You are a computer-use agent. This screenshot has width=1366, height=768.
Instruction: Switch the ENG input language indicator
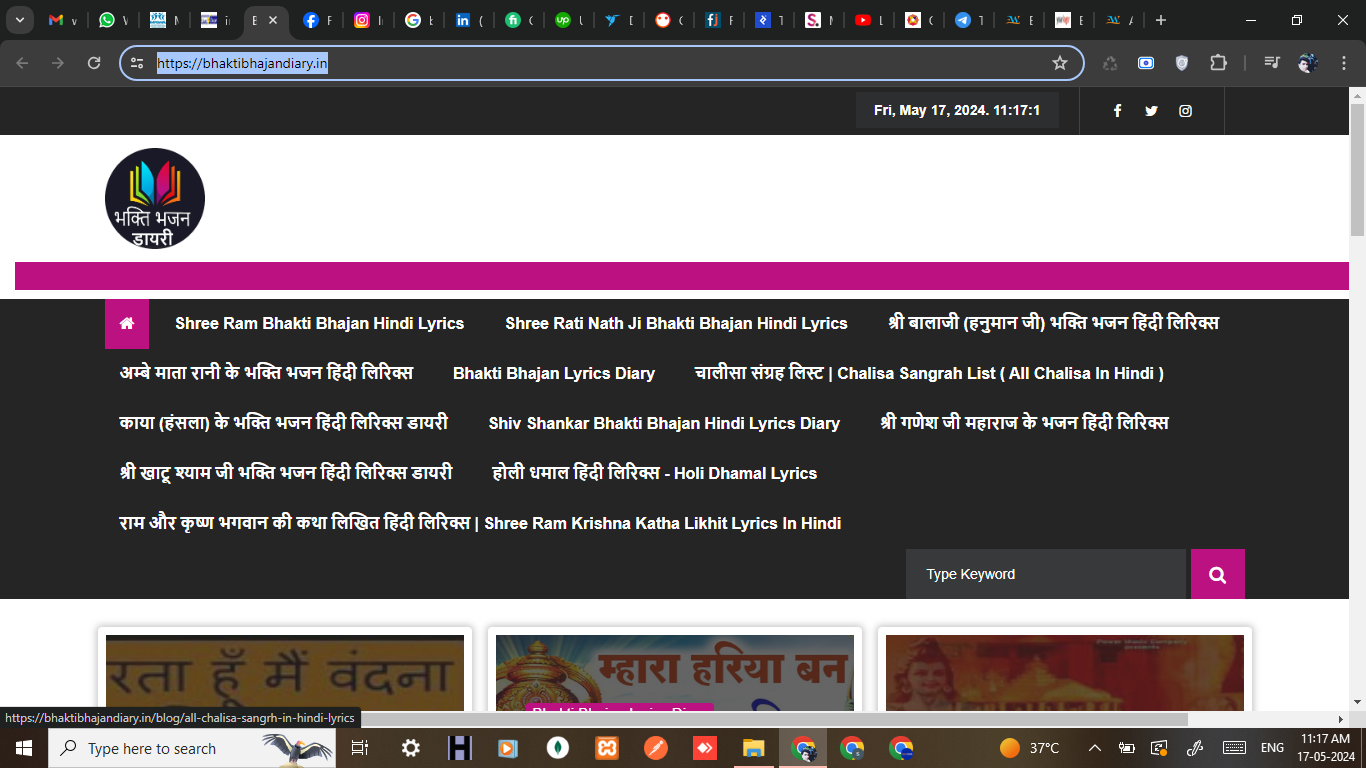[x=1272, y=748]
